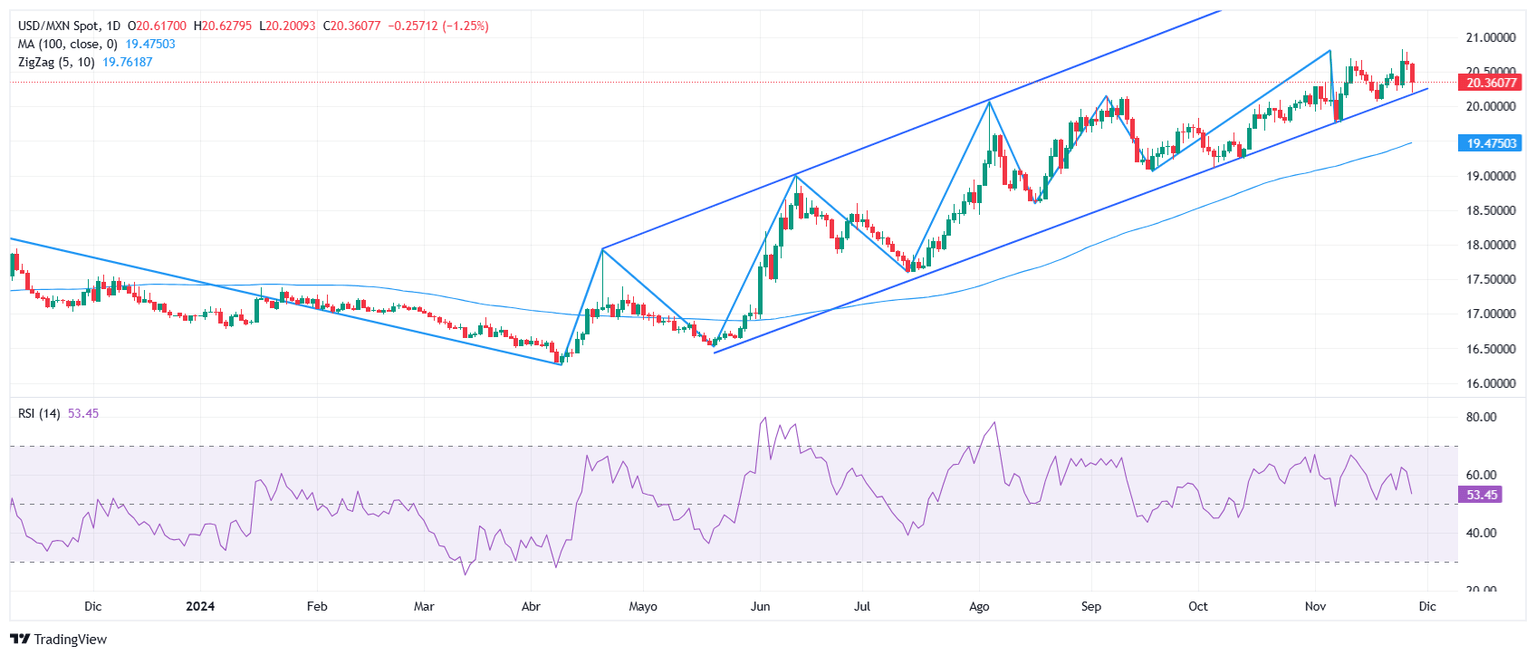Viewport: 1536px width, 657px height.
Task: Click the Feb label on time axis
Action: (x=318, y=606)
